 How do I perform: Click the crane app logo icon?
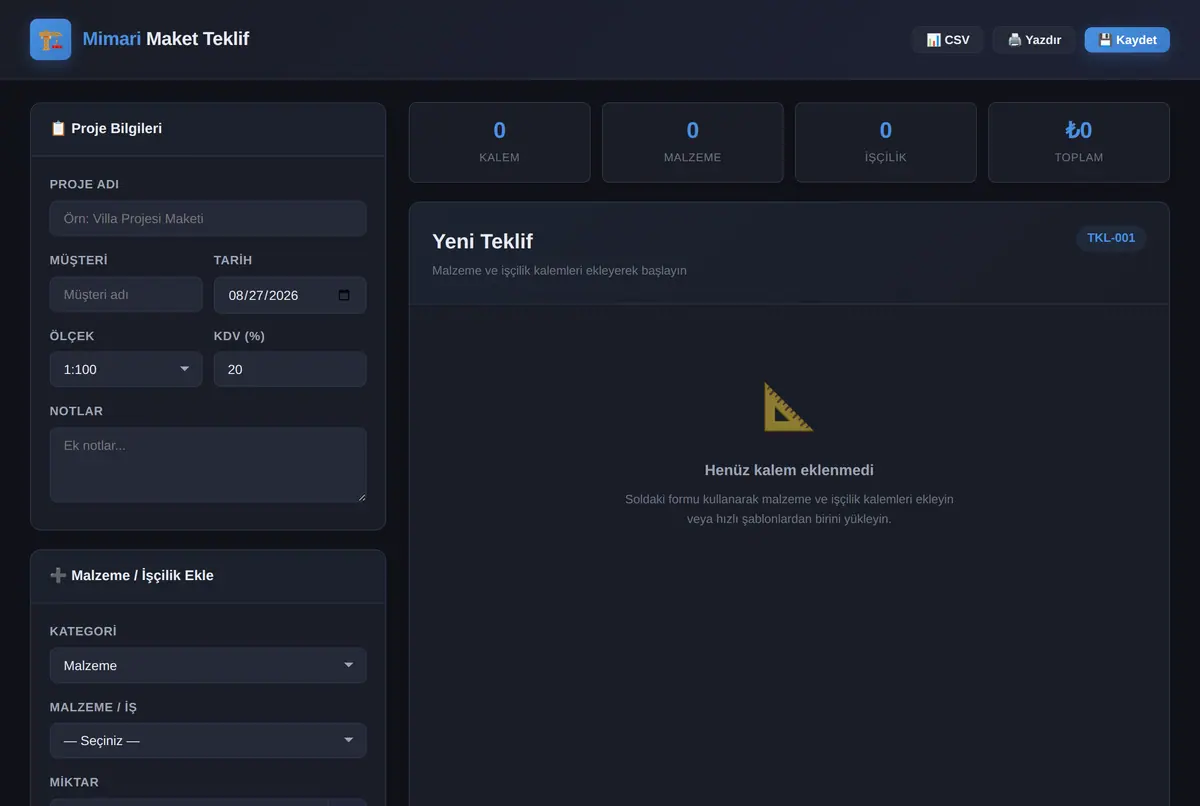[x=50, y=40]
